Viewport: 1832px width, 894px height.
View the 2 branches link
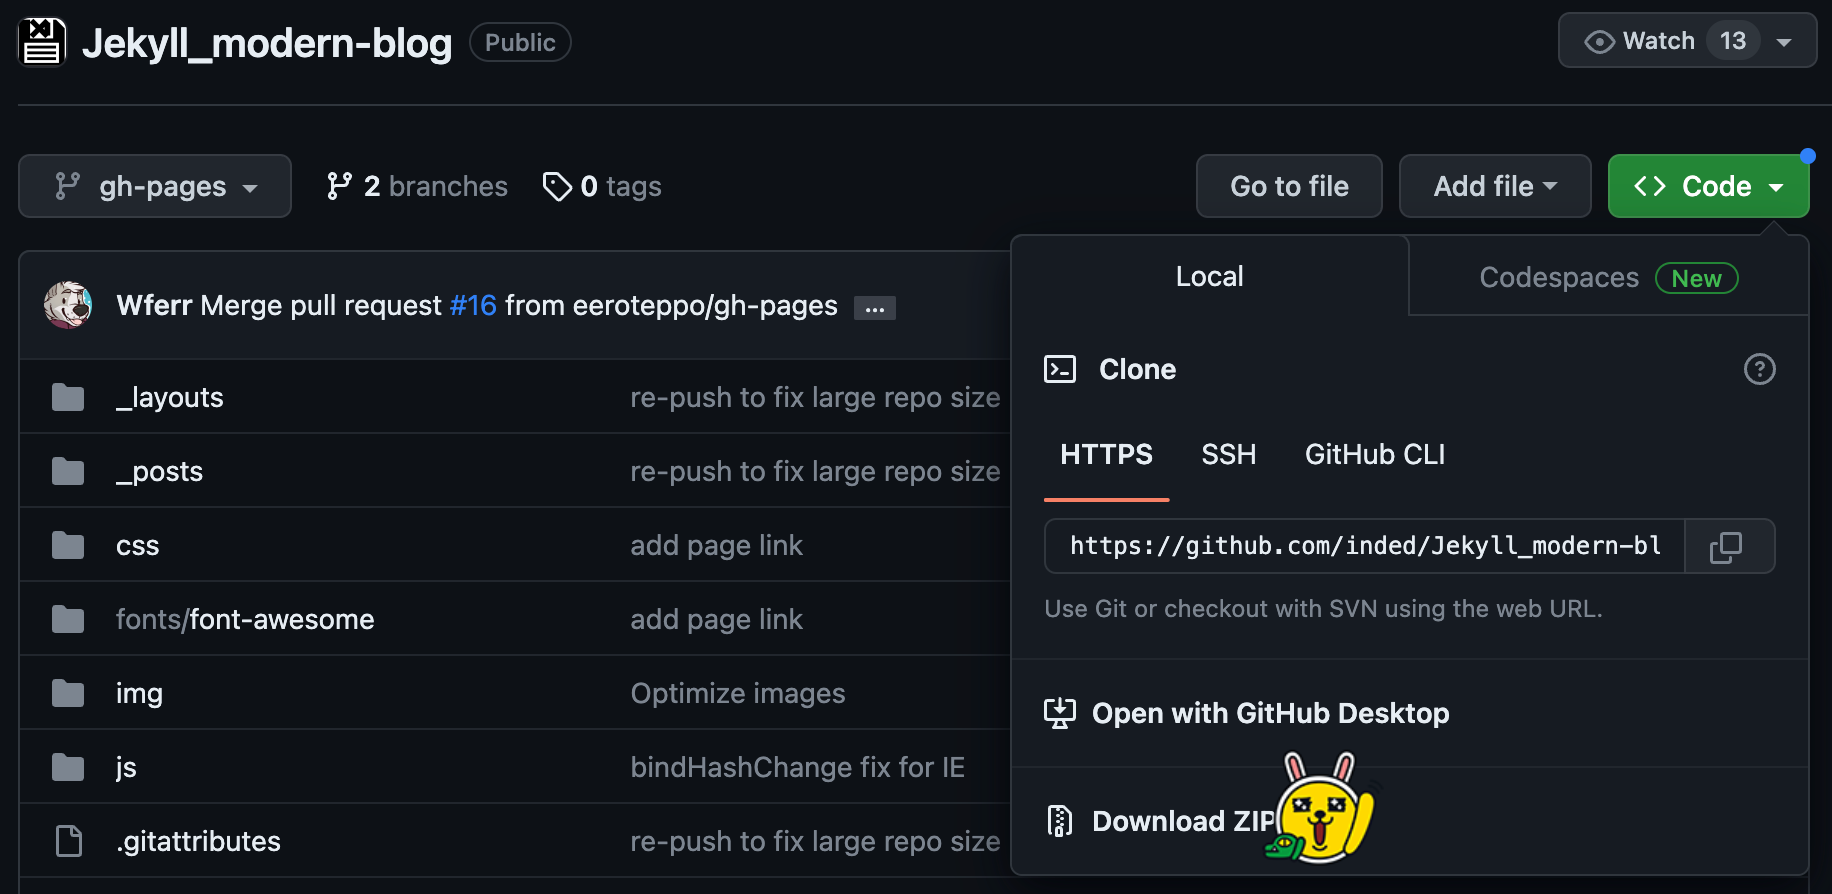pyautogui.click(x=417, y=186)
